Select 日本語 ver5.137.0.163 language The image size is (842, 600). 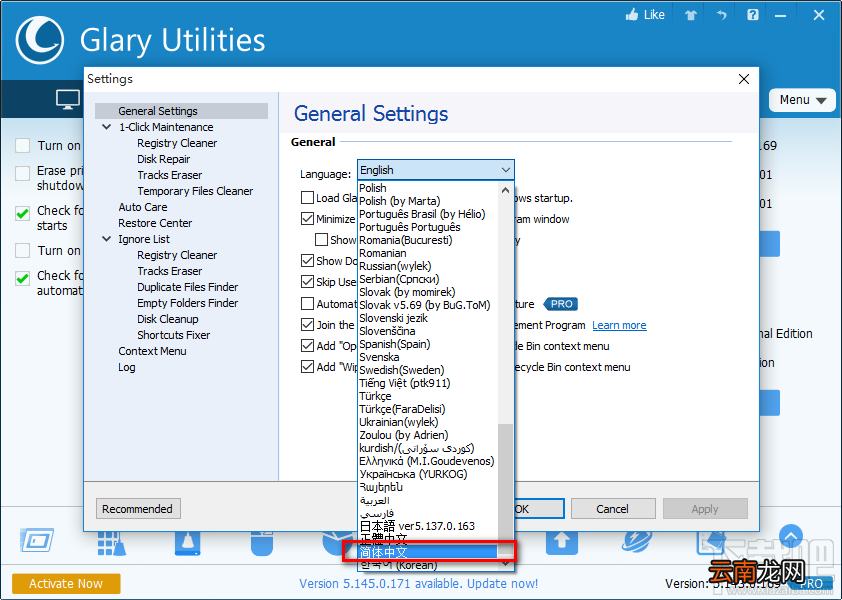tap(428, 526)
